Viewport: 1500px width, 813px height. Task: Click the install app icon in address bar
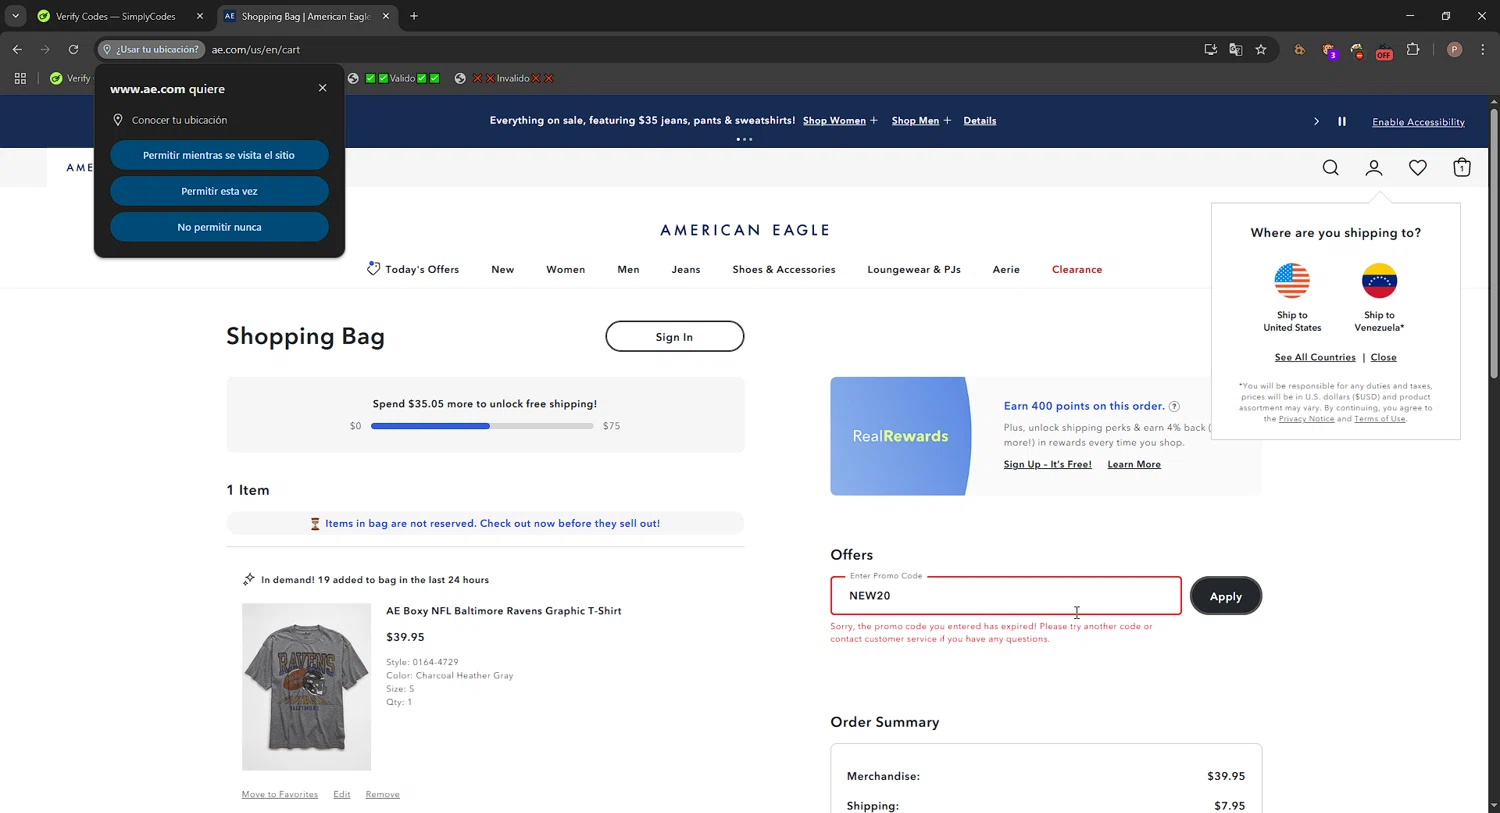(x=1210, y=49)
